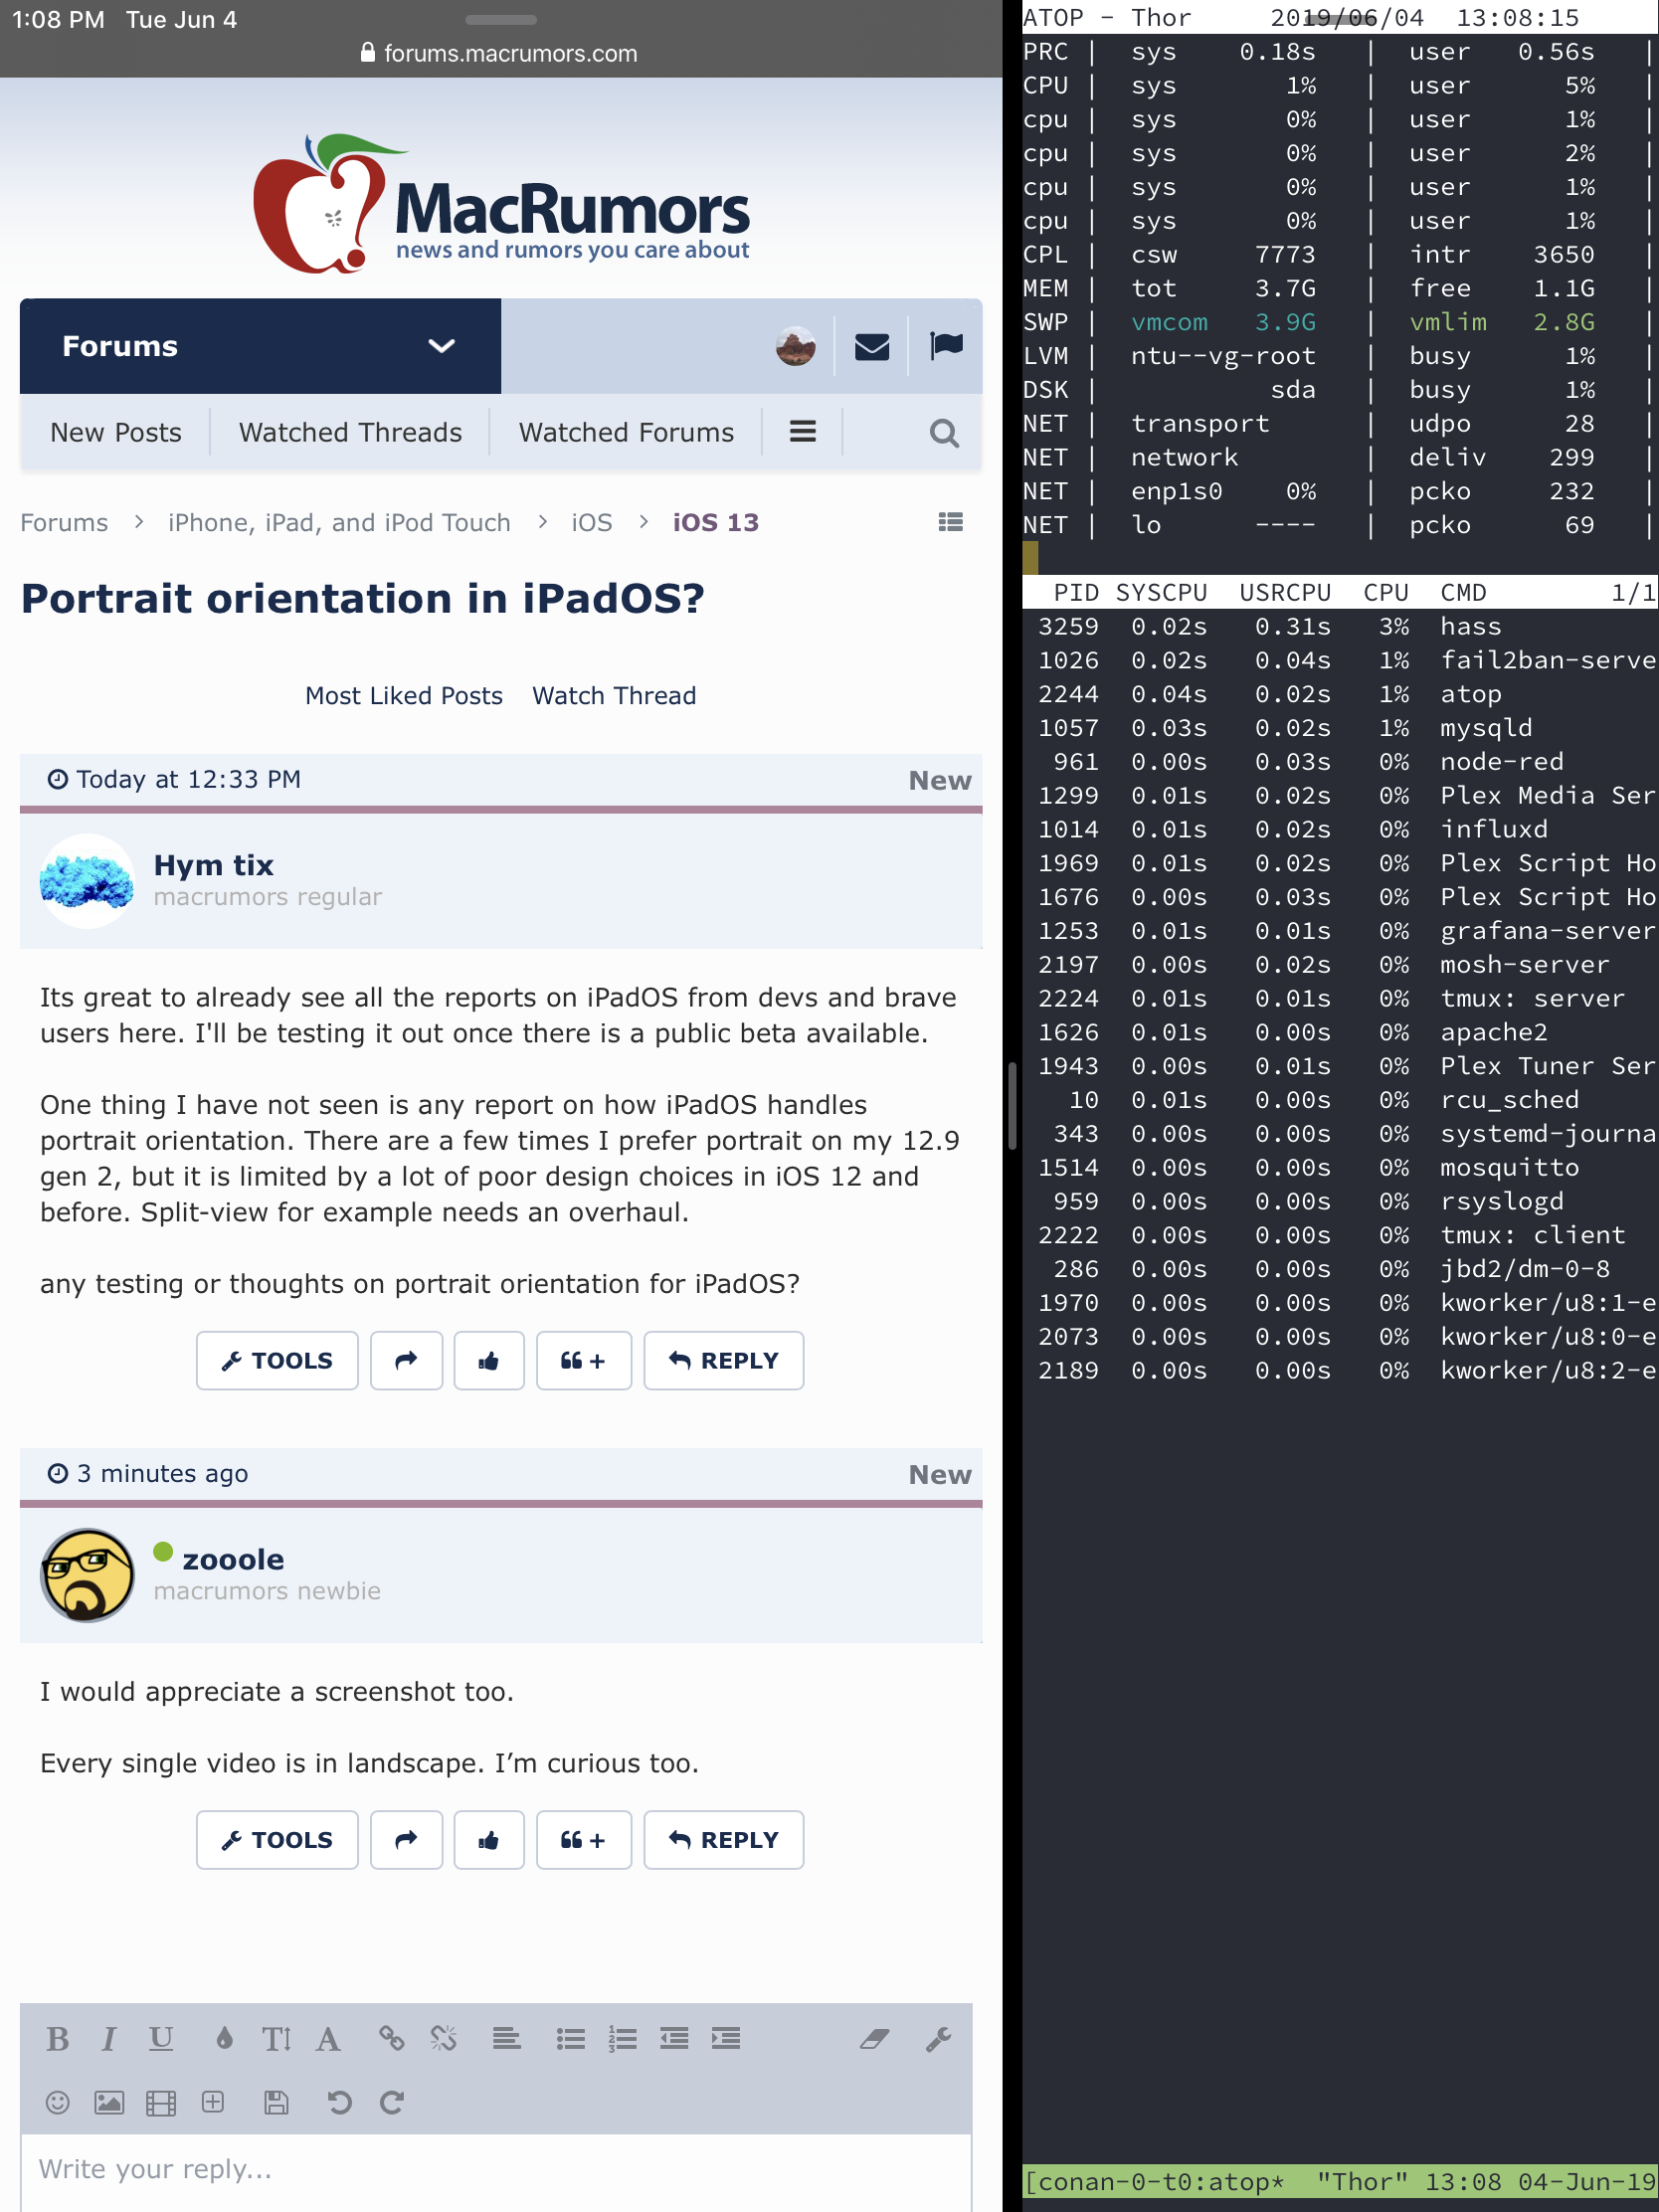
Task: Reply to zooole post
Action: 723,1840
